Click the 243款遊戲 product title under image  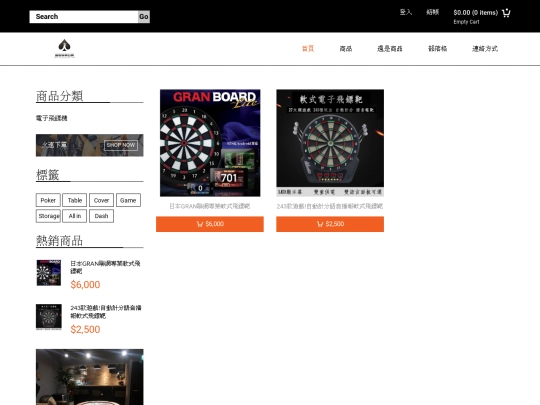pos(330,206)
